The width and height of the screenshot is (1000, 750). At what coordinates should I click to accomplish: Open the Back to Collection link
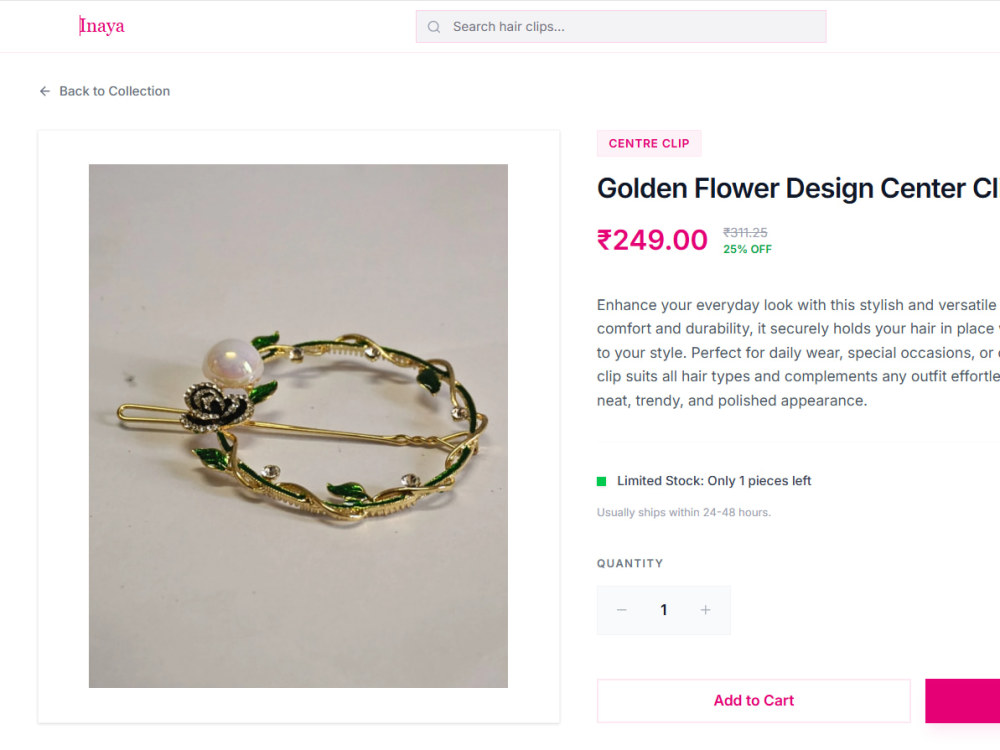click(105, 91)
